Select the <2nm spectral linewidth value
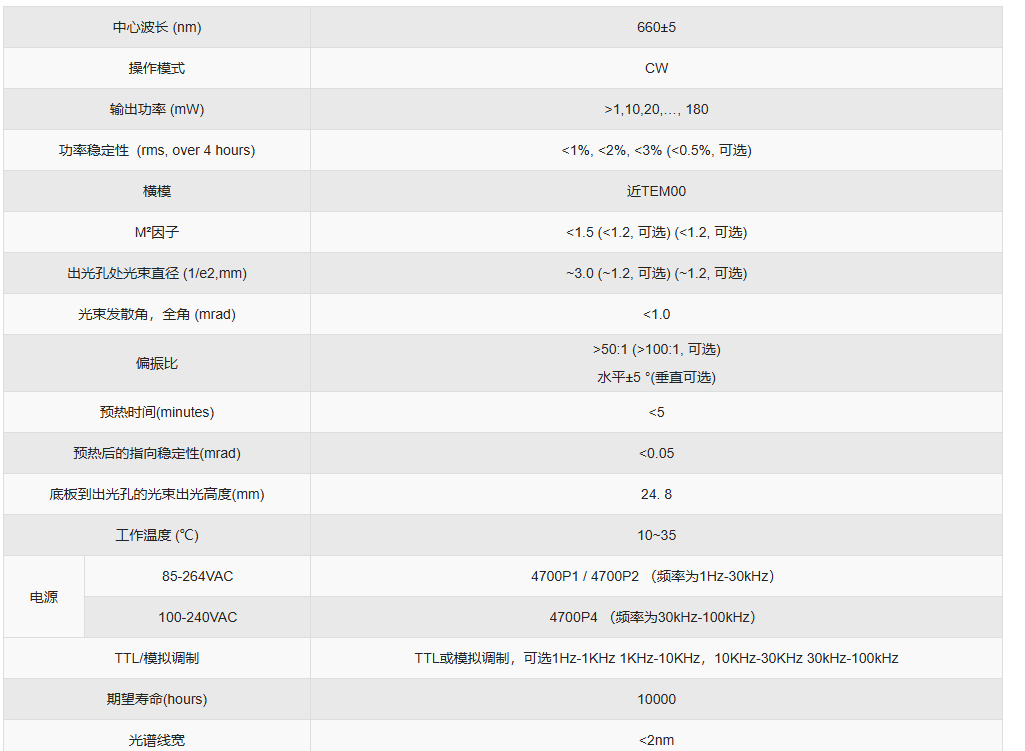Viewport: 1025px width, 751px height. click(x=656, y=740)
